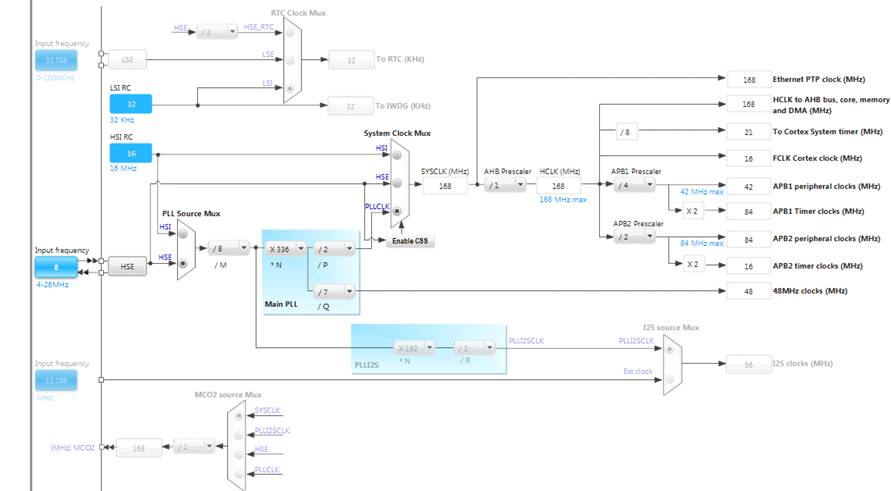Choose HSI in the PLL Source Mux
The height and width of the screenshot is (491, 891).
coord(183,235)
